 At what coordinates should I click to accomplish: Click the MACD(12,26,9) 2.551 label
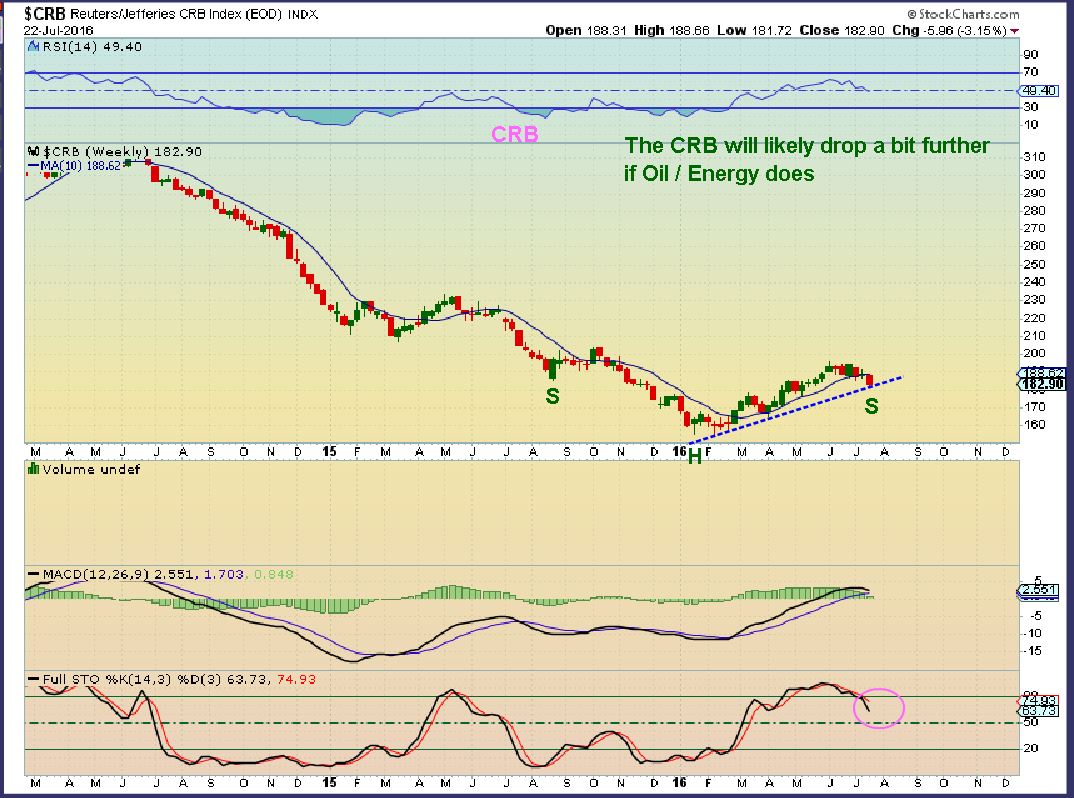[118, 574]
